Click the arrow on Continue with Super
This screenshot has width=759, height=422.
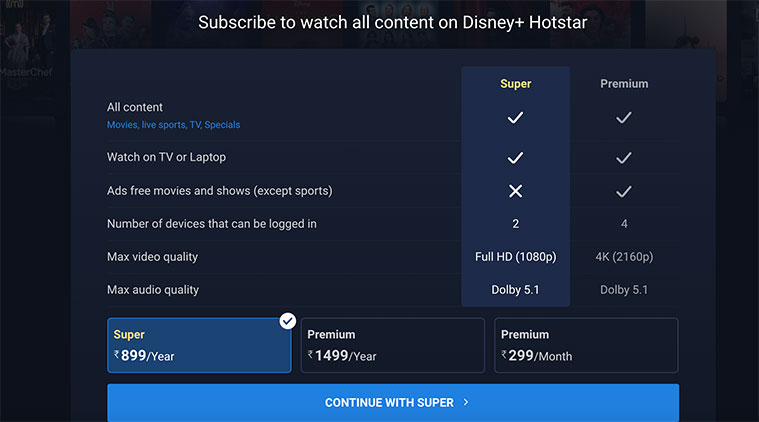click(x=466, y=403)
